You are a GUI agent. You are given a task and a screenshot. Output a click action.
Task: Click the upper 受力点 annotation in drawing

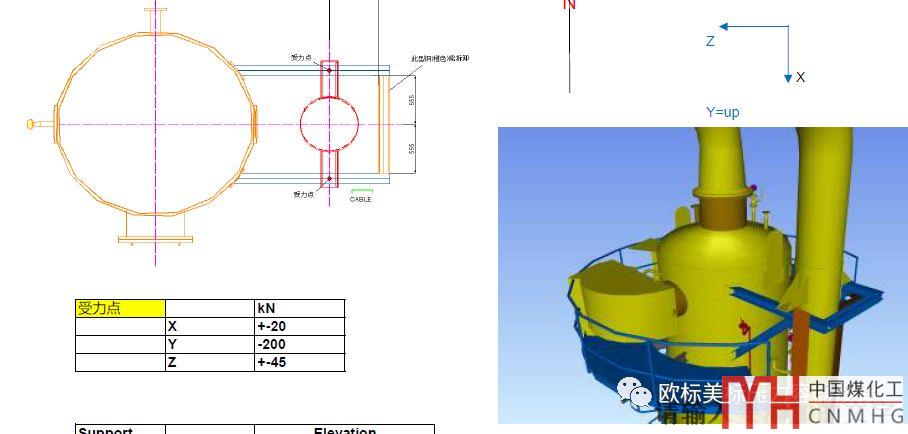tap(301, 57)
